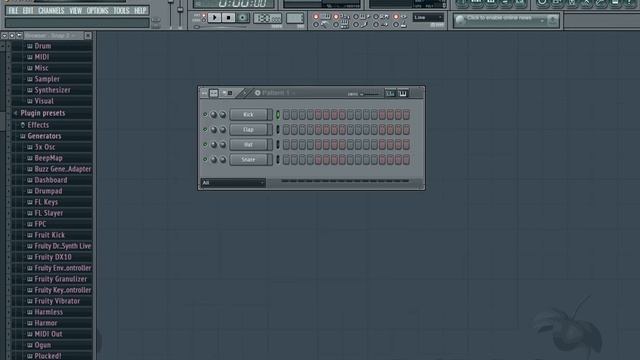Click the step sequencer options menu icon
The image size is (640, 360).
tap(204, 93)
